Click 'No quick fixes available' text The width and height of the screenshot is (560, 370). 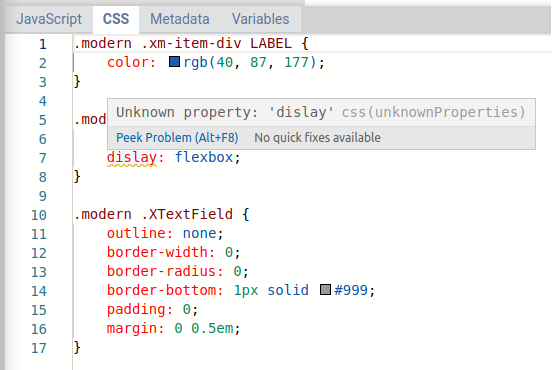[318, 138]
